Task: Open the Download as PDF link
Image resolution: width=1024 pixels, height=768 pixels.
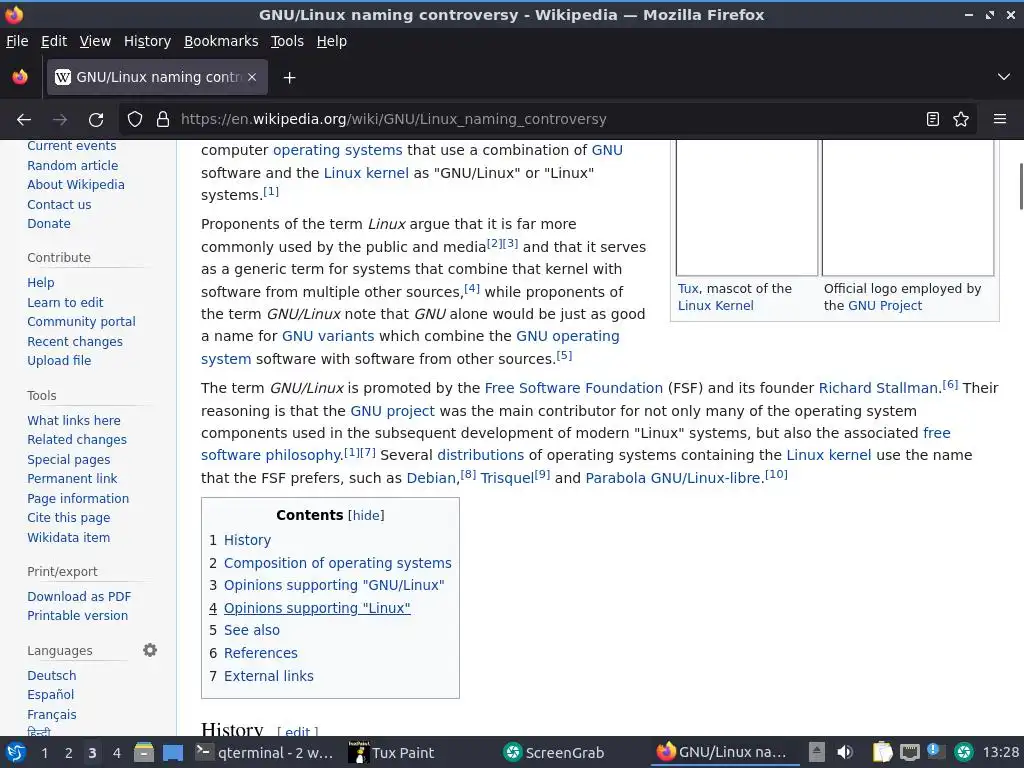Action: 79,596
